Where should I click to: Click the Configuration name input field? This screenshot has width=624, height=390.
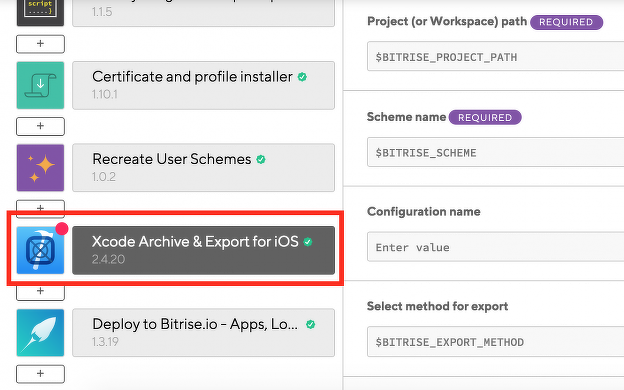[x=495, y=247]
